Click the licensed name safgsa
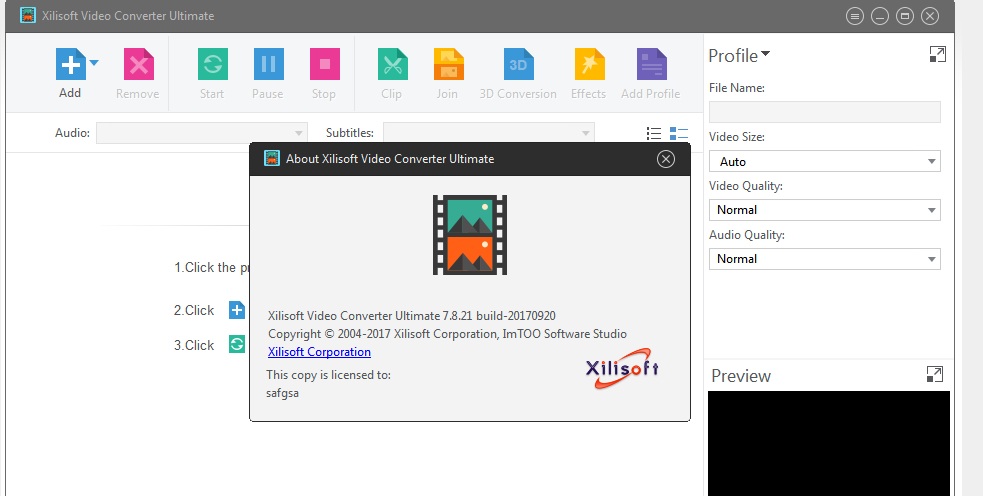Image resolution: width=983 pixels, height=496 pixels. tap(282, 394)
